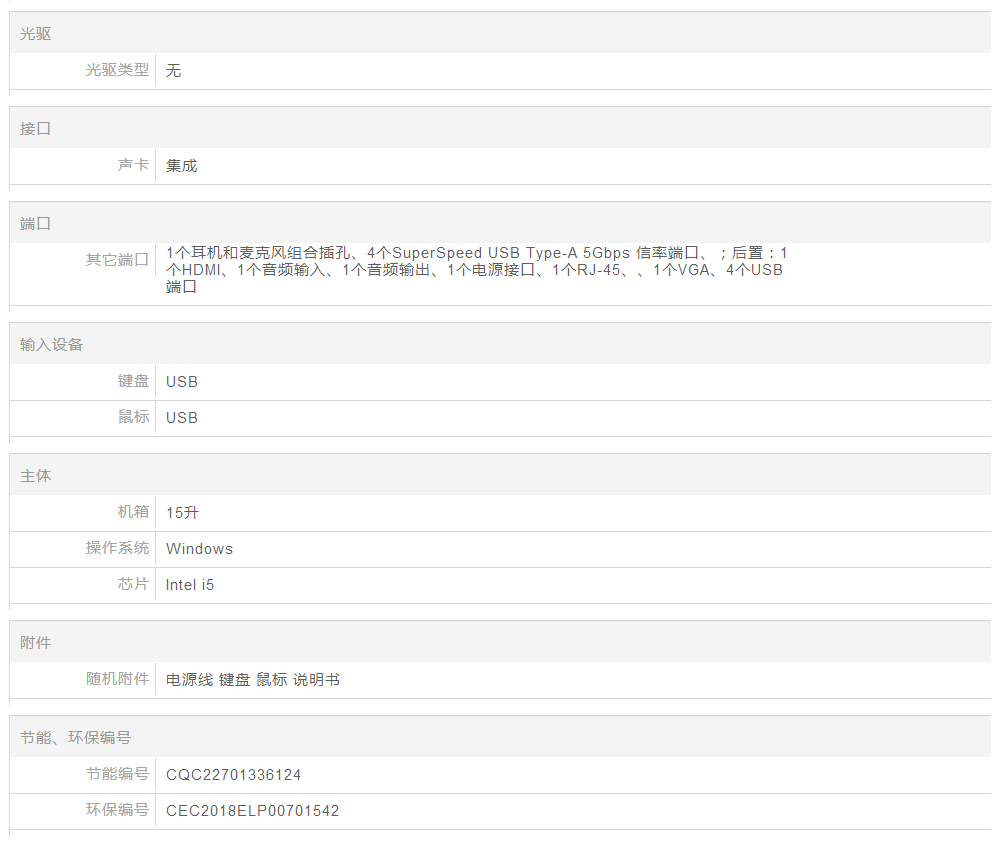This screenshot has width=1005, height=844.
Task: Click the USB value in the 鼠标 row
Action: [182, 418]
